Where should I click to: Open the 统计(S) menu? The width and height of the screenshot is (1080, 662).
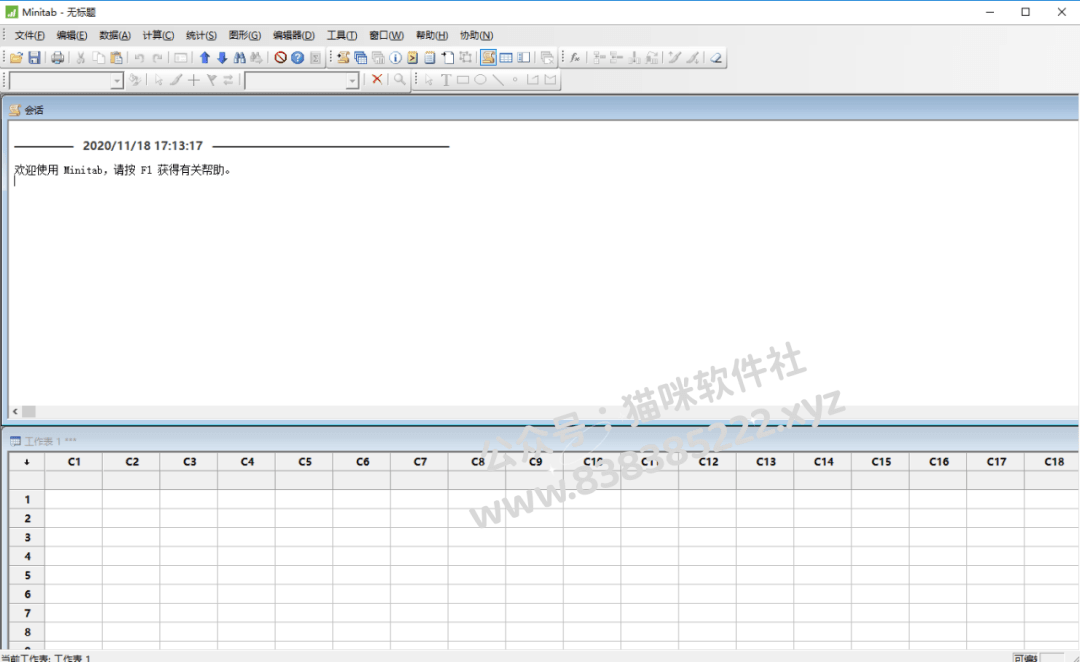(x=201, y=35)
